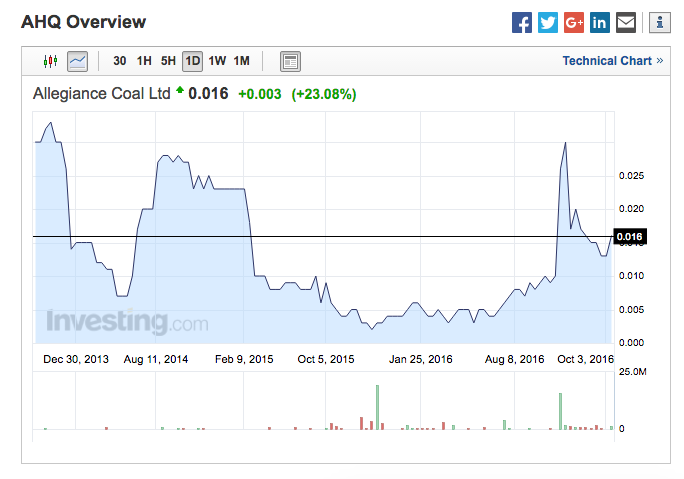The image size is (684, 479).
Task: Select the 1D interval
Action: coord(192,61)
